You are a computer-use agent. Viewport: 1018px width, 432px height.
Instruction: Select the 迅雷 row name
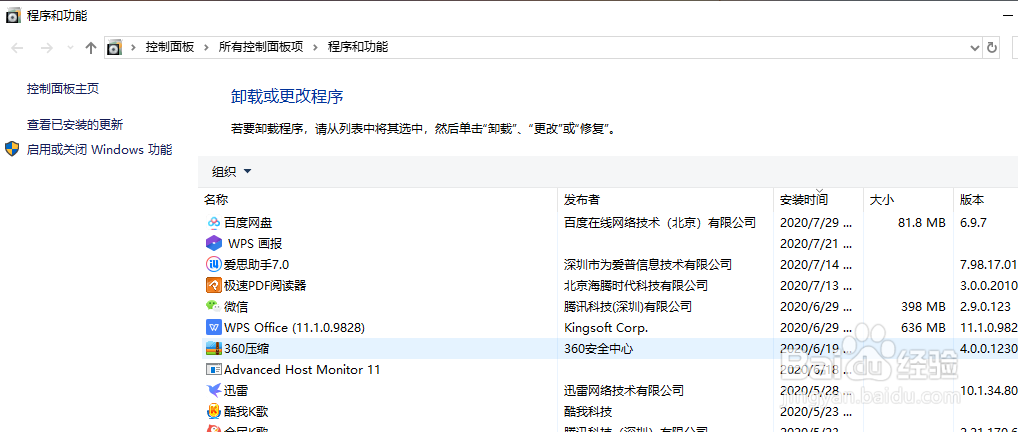click(x=236, y=390)
